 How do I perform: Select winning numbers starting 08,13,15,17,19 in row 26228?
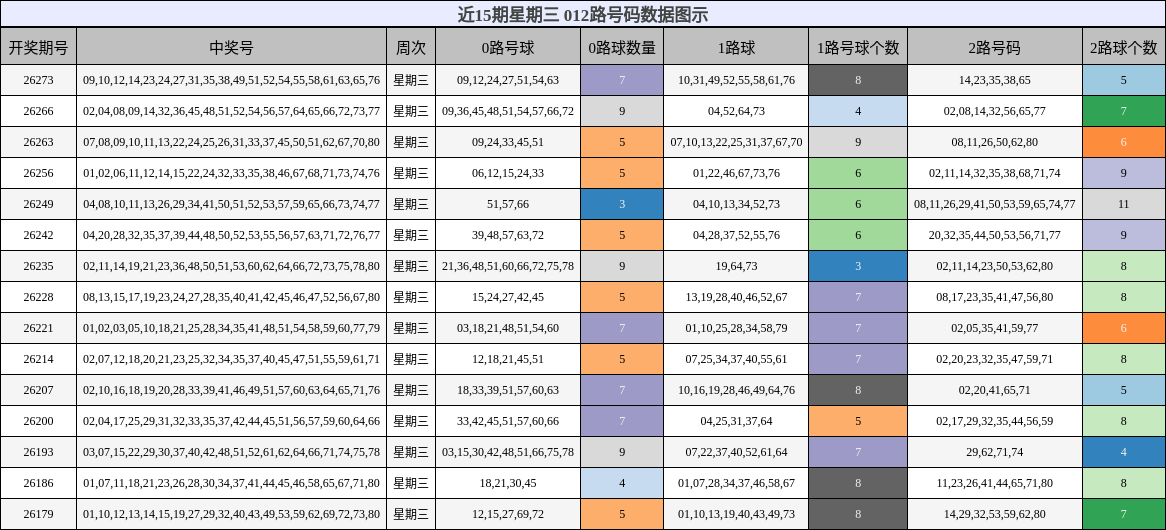231,297
